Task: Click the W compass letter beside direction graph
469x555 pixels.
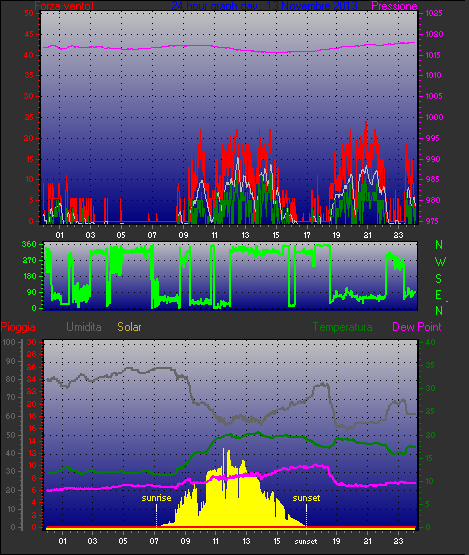Action: pyautogui.click(x=440, y=262)
